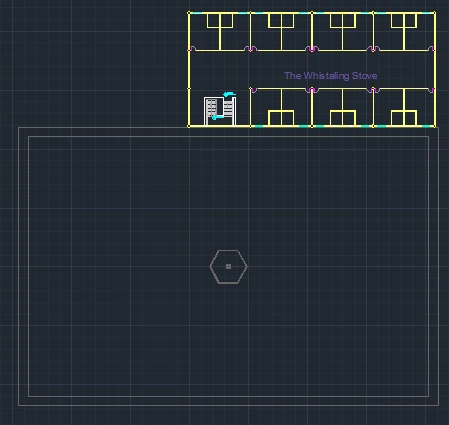Screen dimensions: 449x425
Task: Select the magenta door at the bottom-right room's right wall
Action: tap(432, 90)
